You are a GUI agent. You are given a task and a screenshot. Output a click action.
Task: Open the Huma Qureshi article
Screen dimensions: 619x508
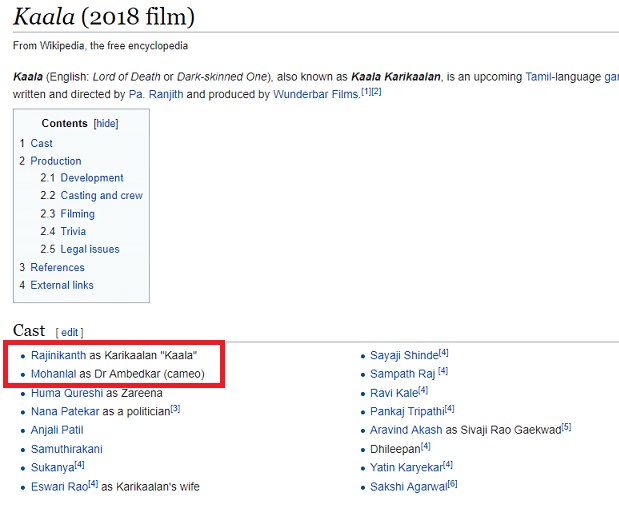(67, 393)
